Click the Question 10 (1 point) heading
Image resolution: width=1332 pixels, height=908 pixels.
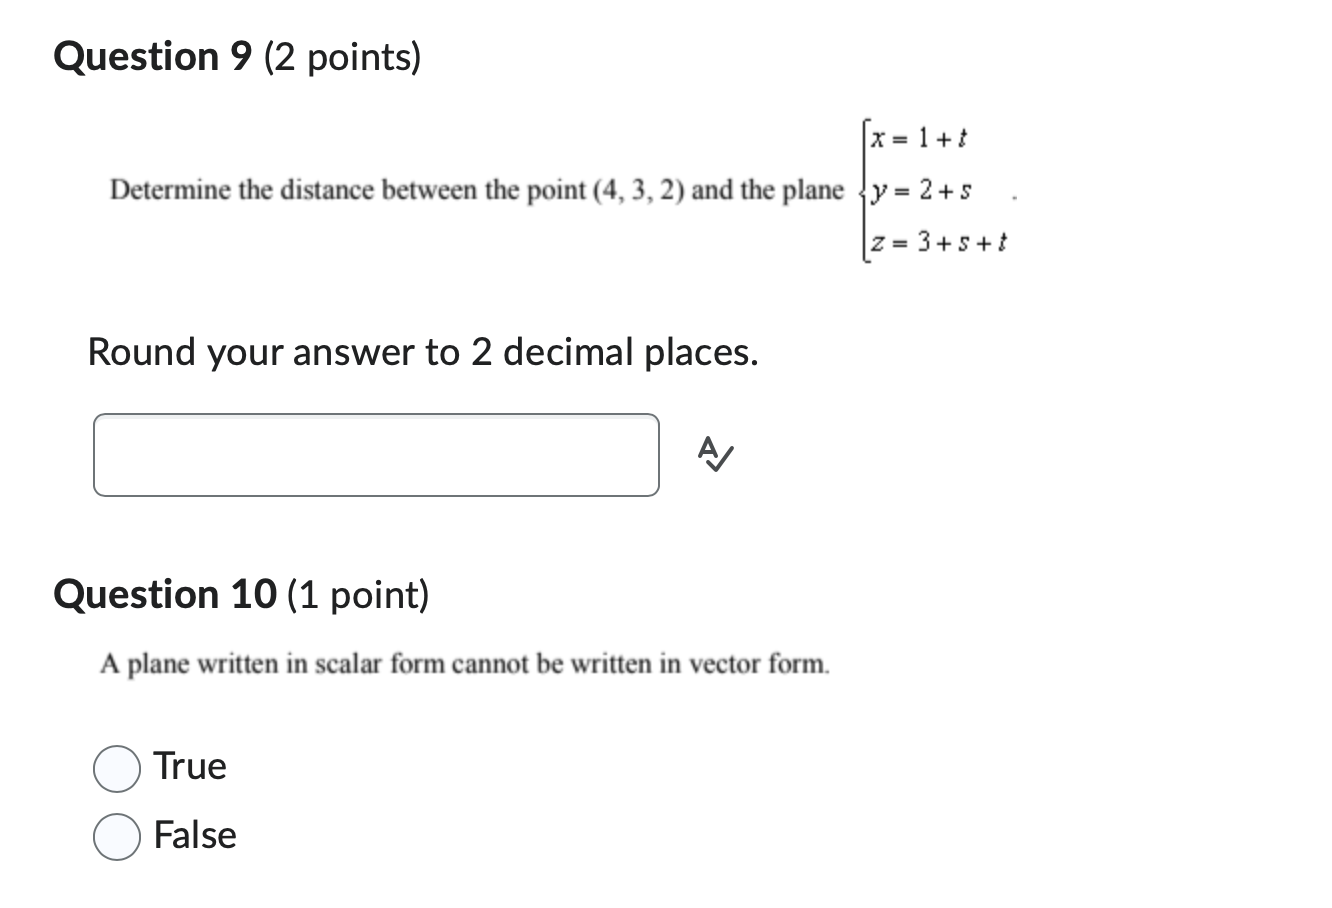(x=242, y=594)
